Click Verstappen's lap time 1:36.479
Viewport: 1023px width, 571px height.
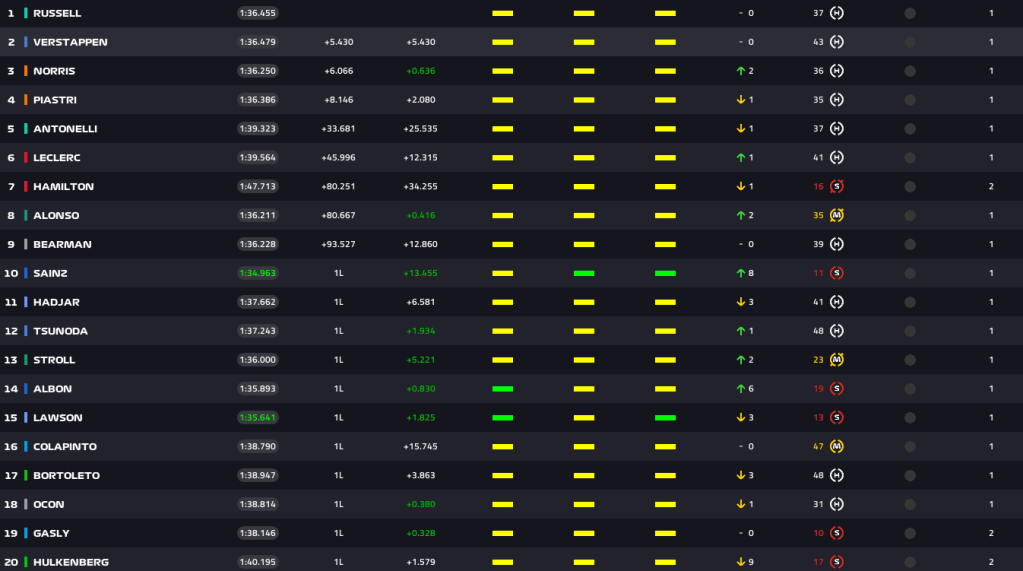point(258,42)
